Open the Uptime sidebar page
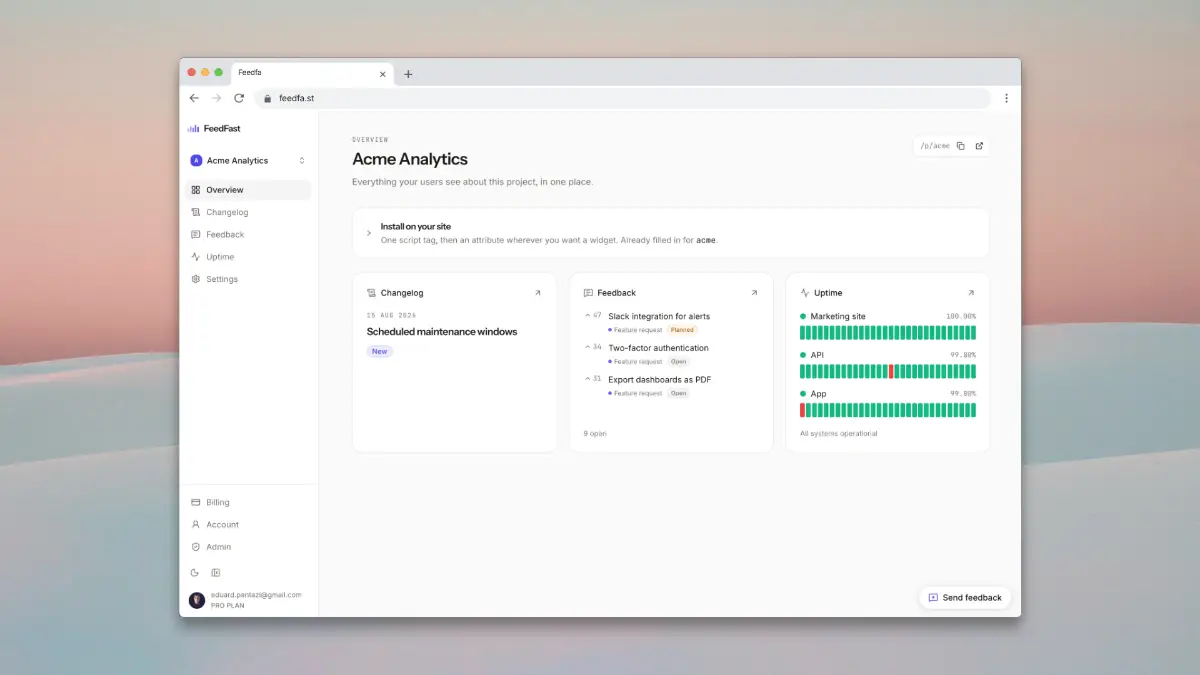Screen dimensions: 1200x675 (248, 257)
